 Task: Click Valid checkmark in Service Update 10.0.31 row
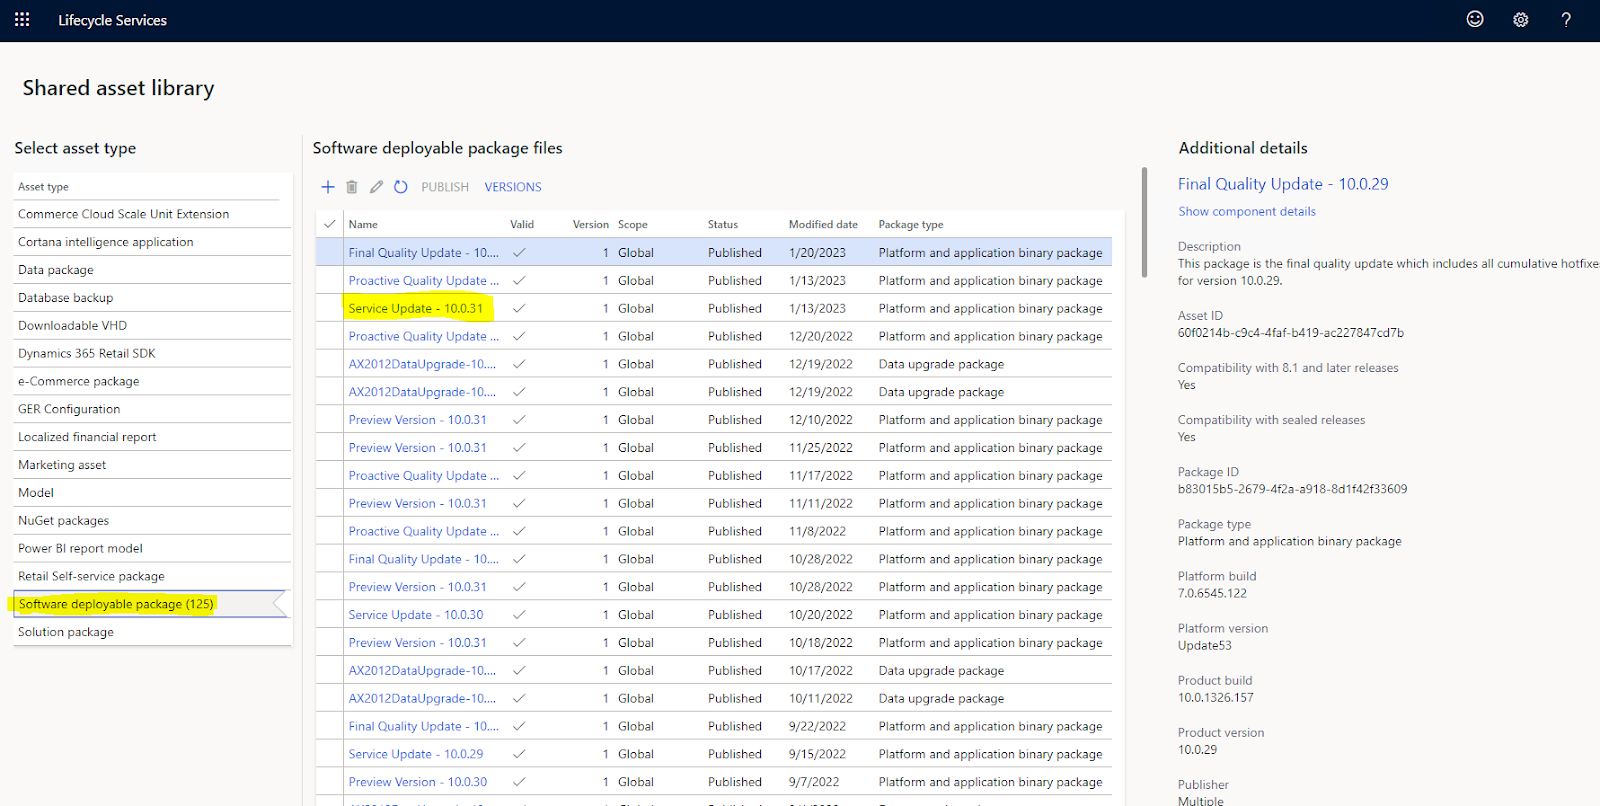click(x=519, y=309)
